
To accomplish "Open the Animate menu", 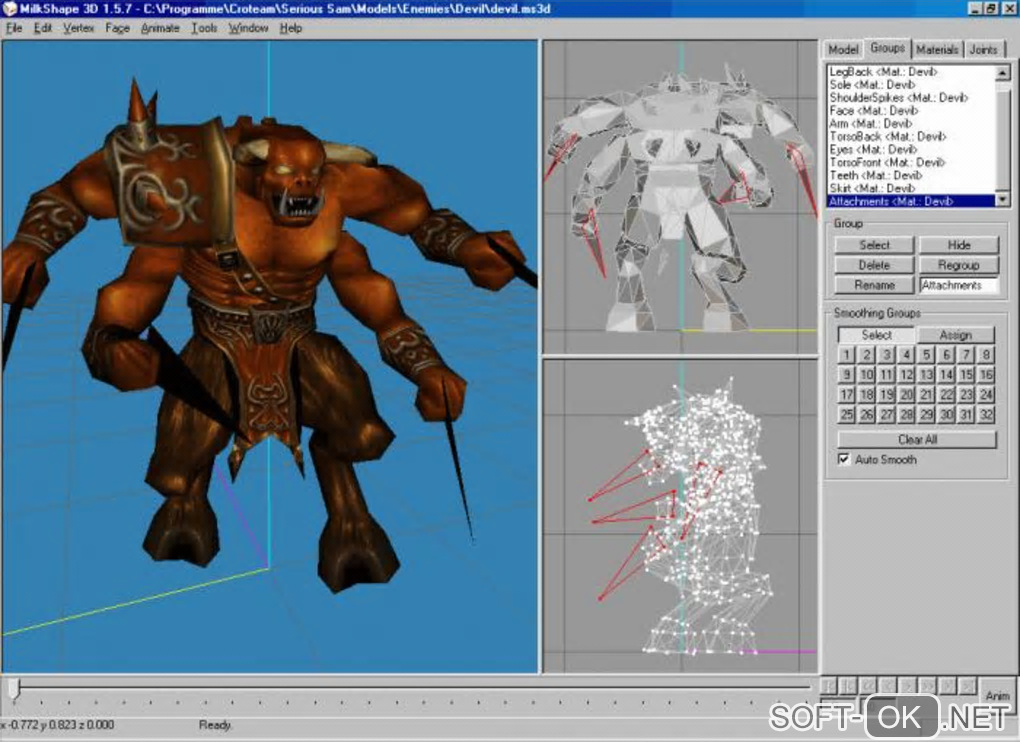I will (x=160, y=28).
